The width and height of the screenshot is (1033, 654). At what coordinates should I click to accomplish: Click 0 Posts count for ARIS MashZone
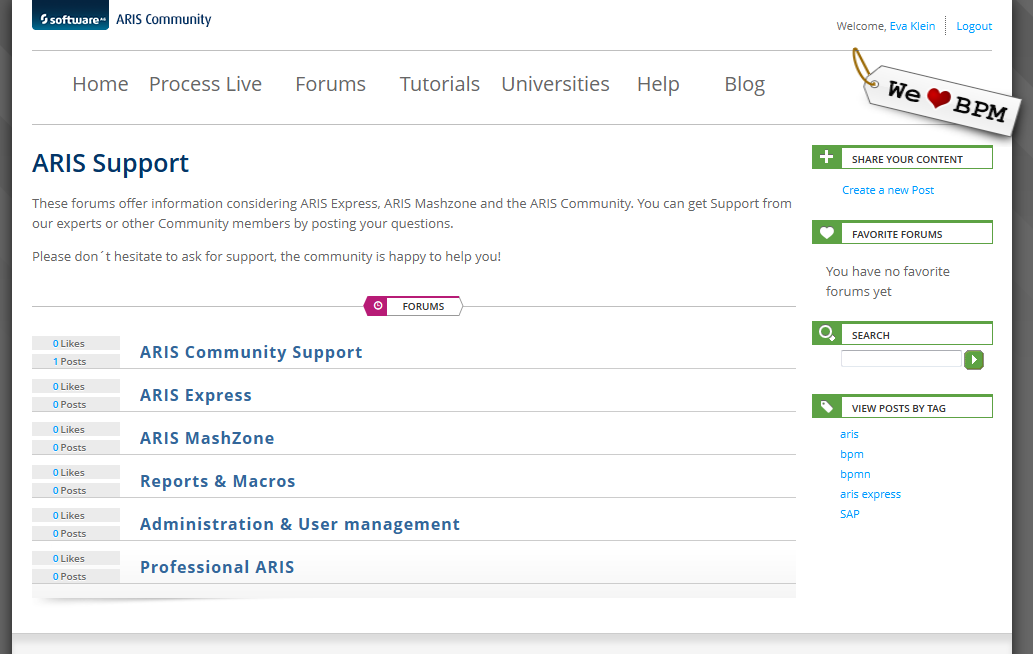(76, 448)
